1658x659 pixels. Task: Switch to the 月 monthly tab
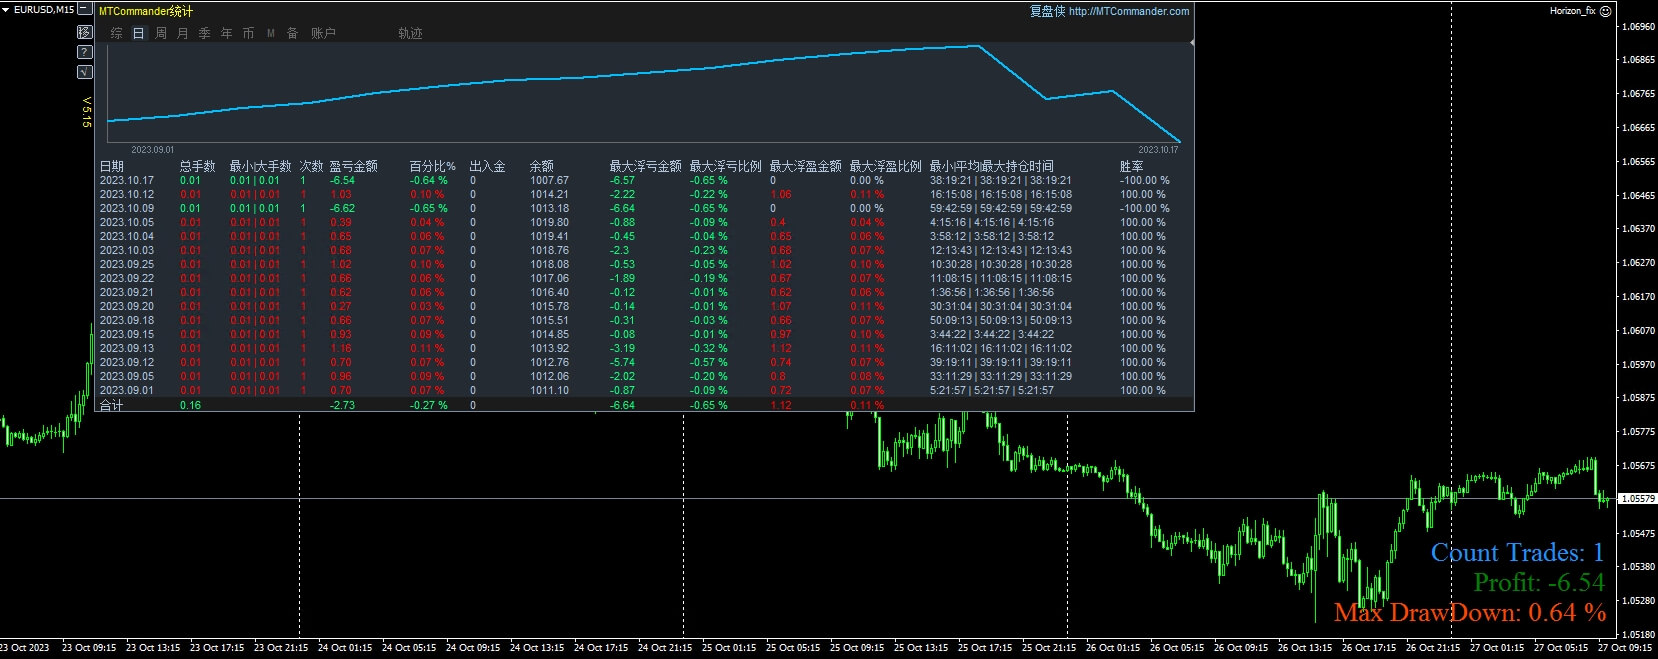point(183,33)
